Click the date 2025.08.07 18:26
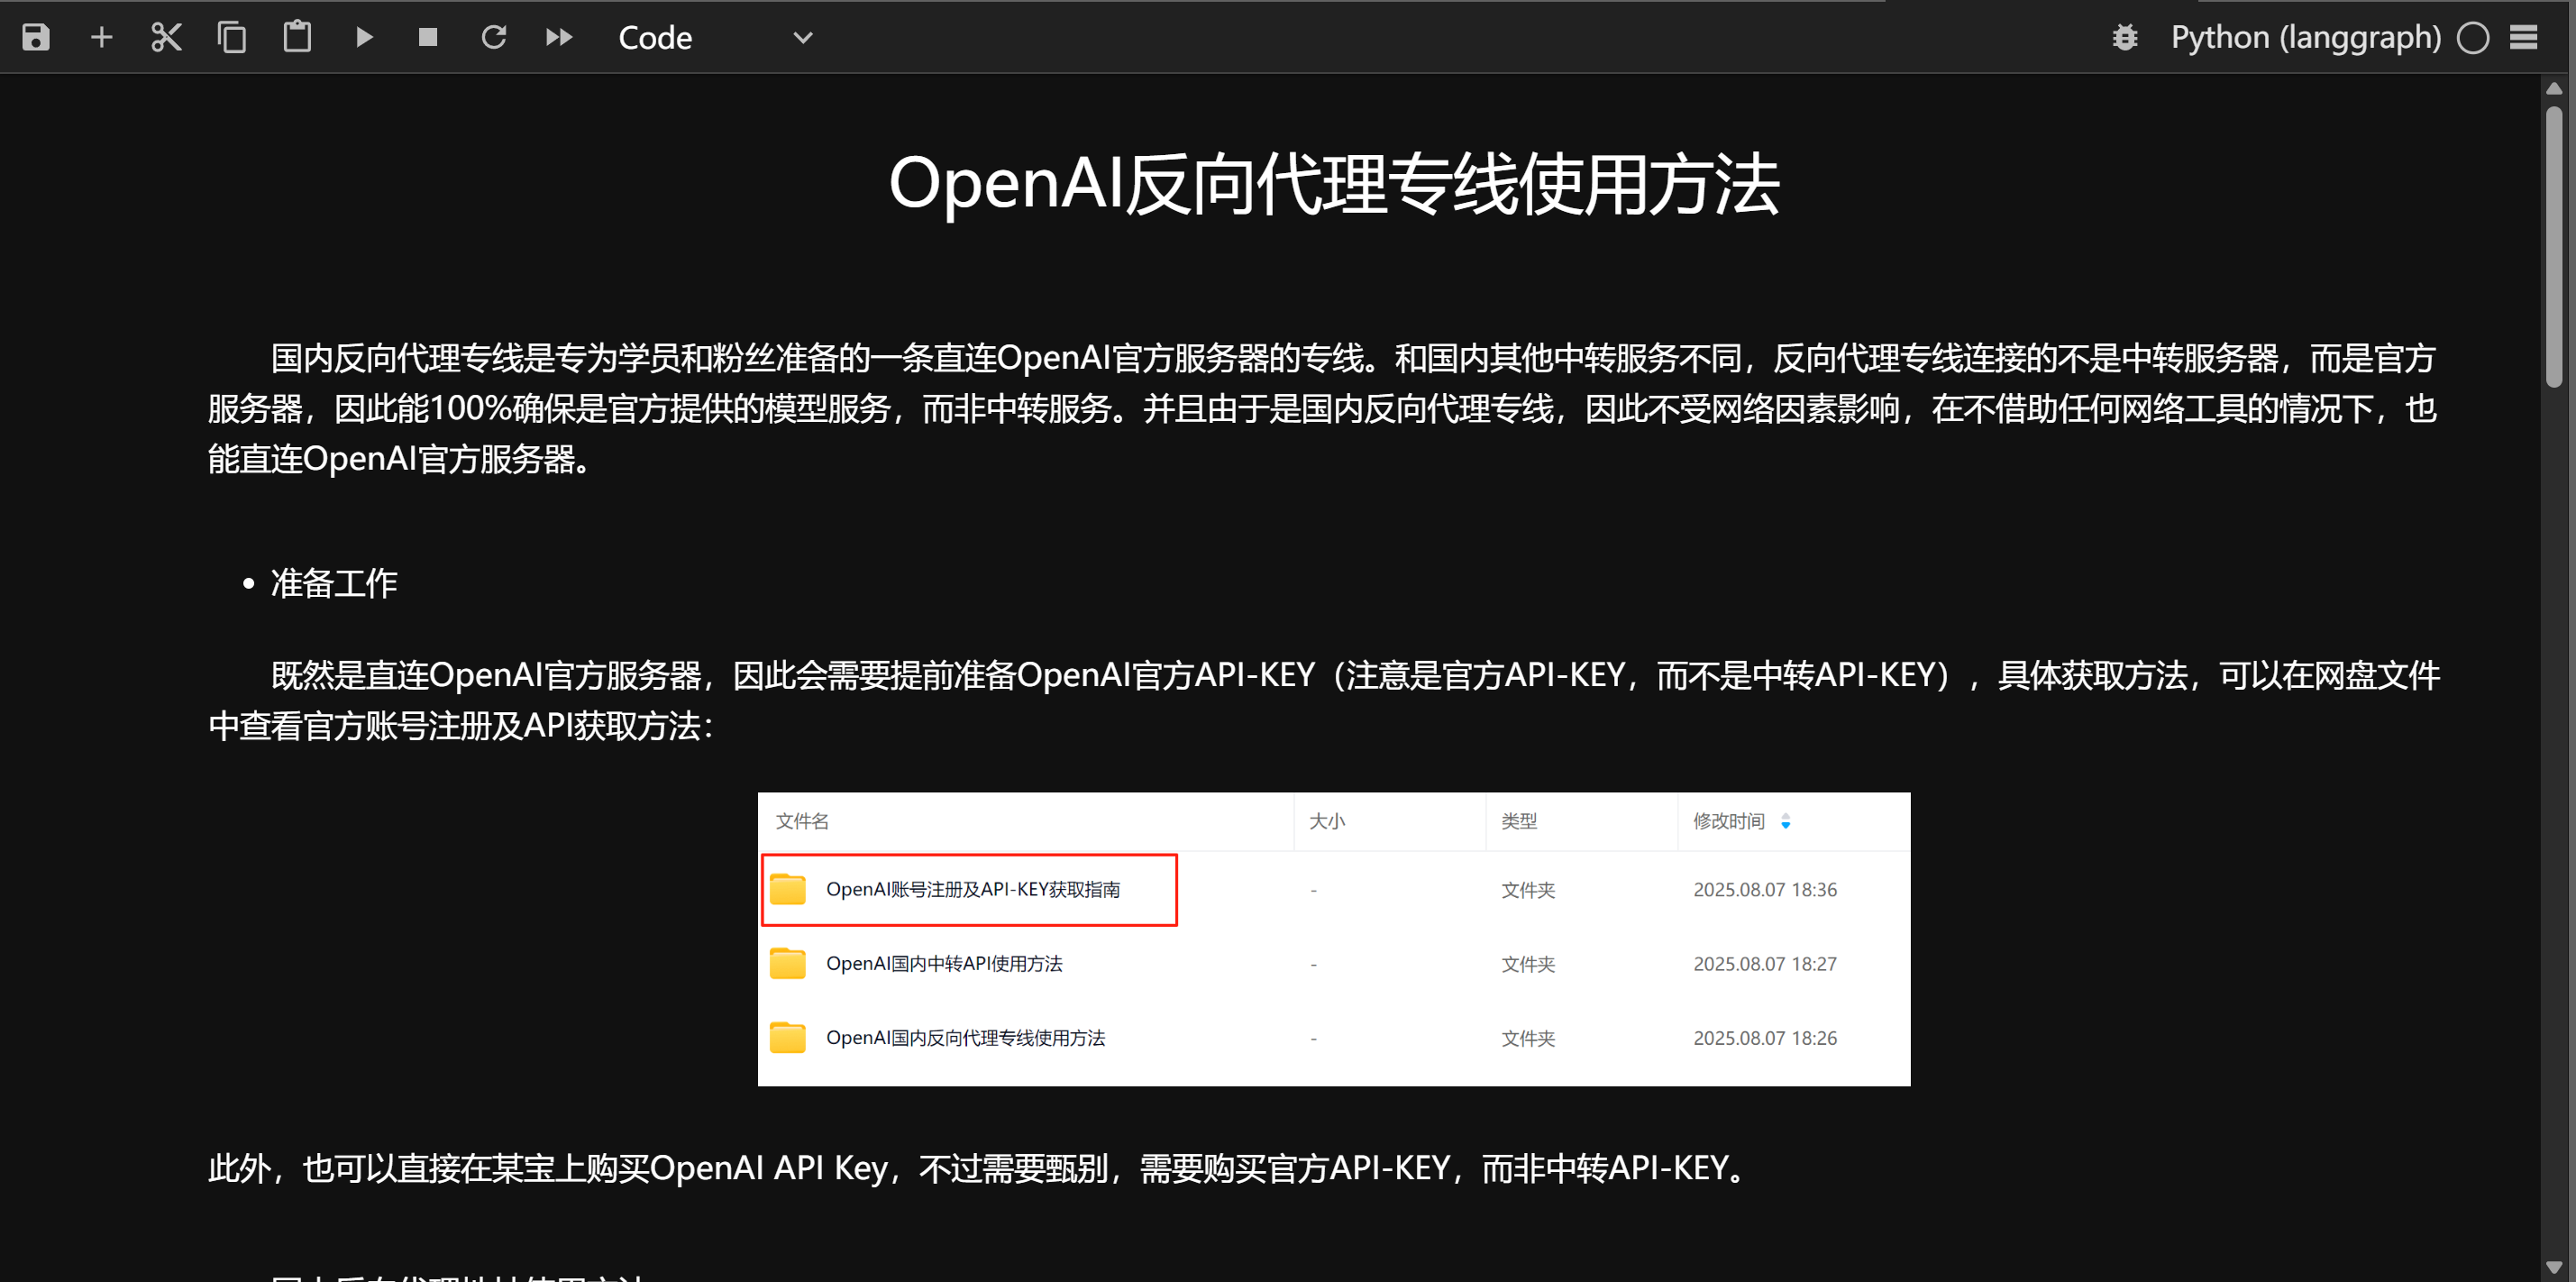 1765,1038
